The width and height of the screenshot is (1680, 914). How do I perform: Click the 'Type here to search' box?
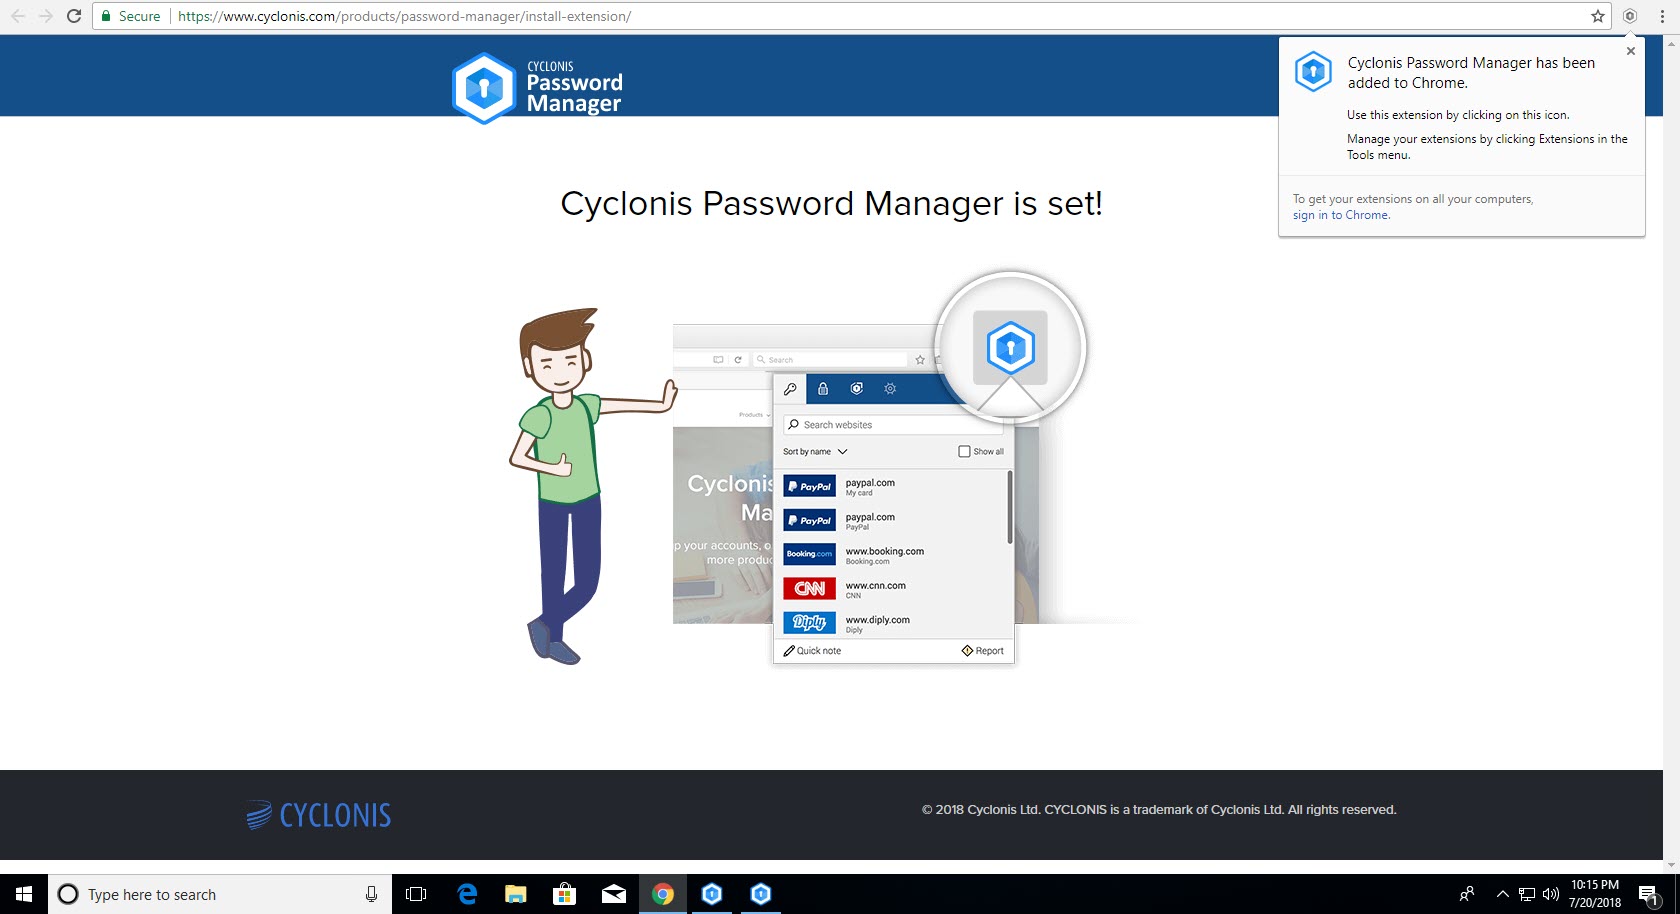coord(219,894)
